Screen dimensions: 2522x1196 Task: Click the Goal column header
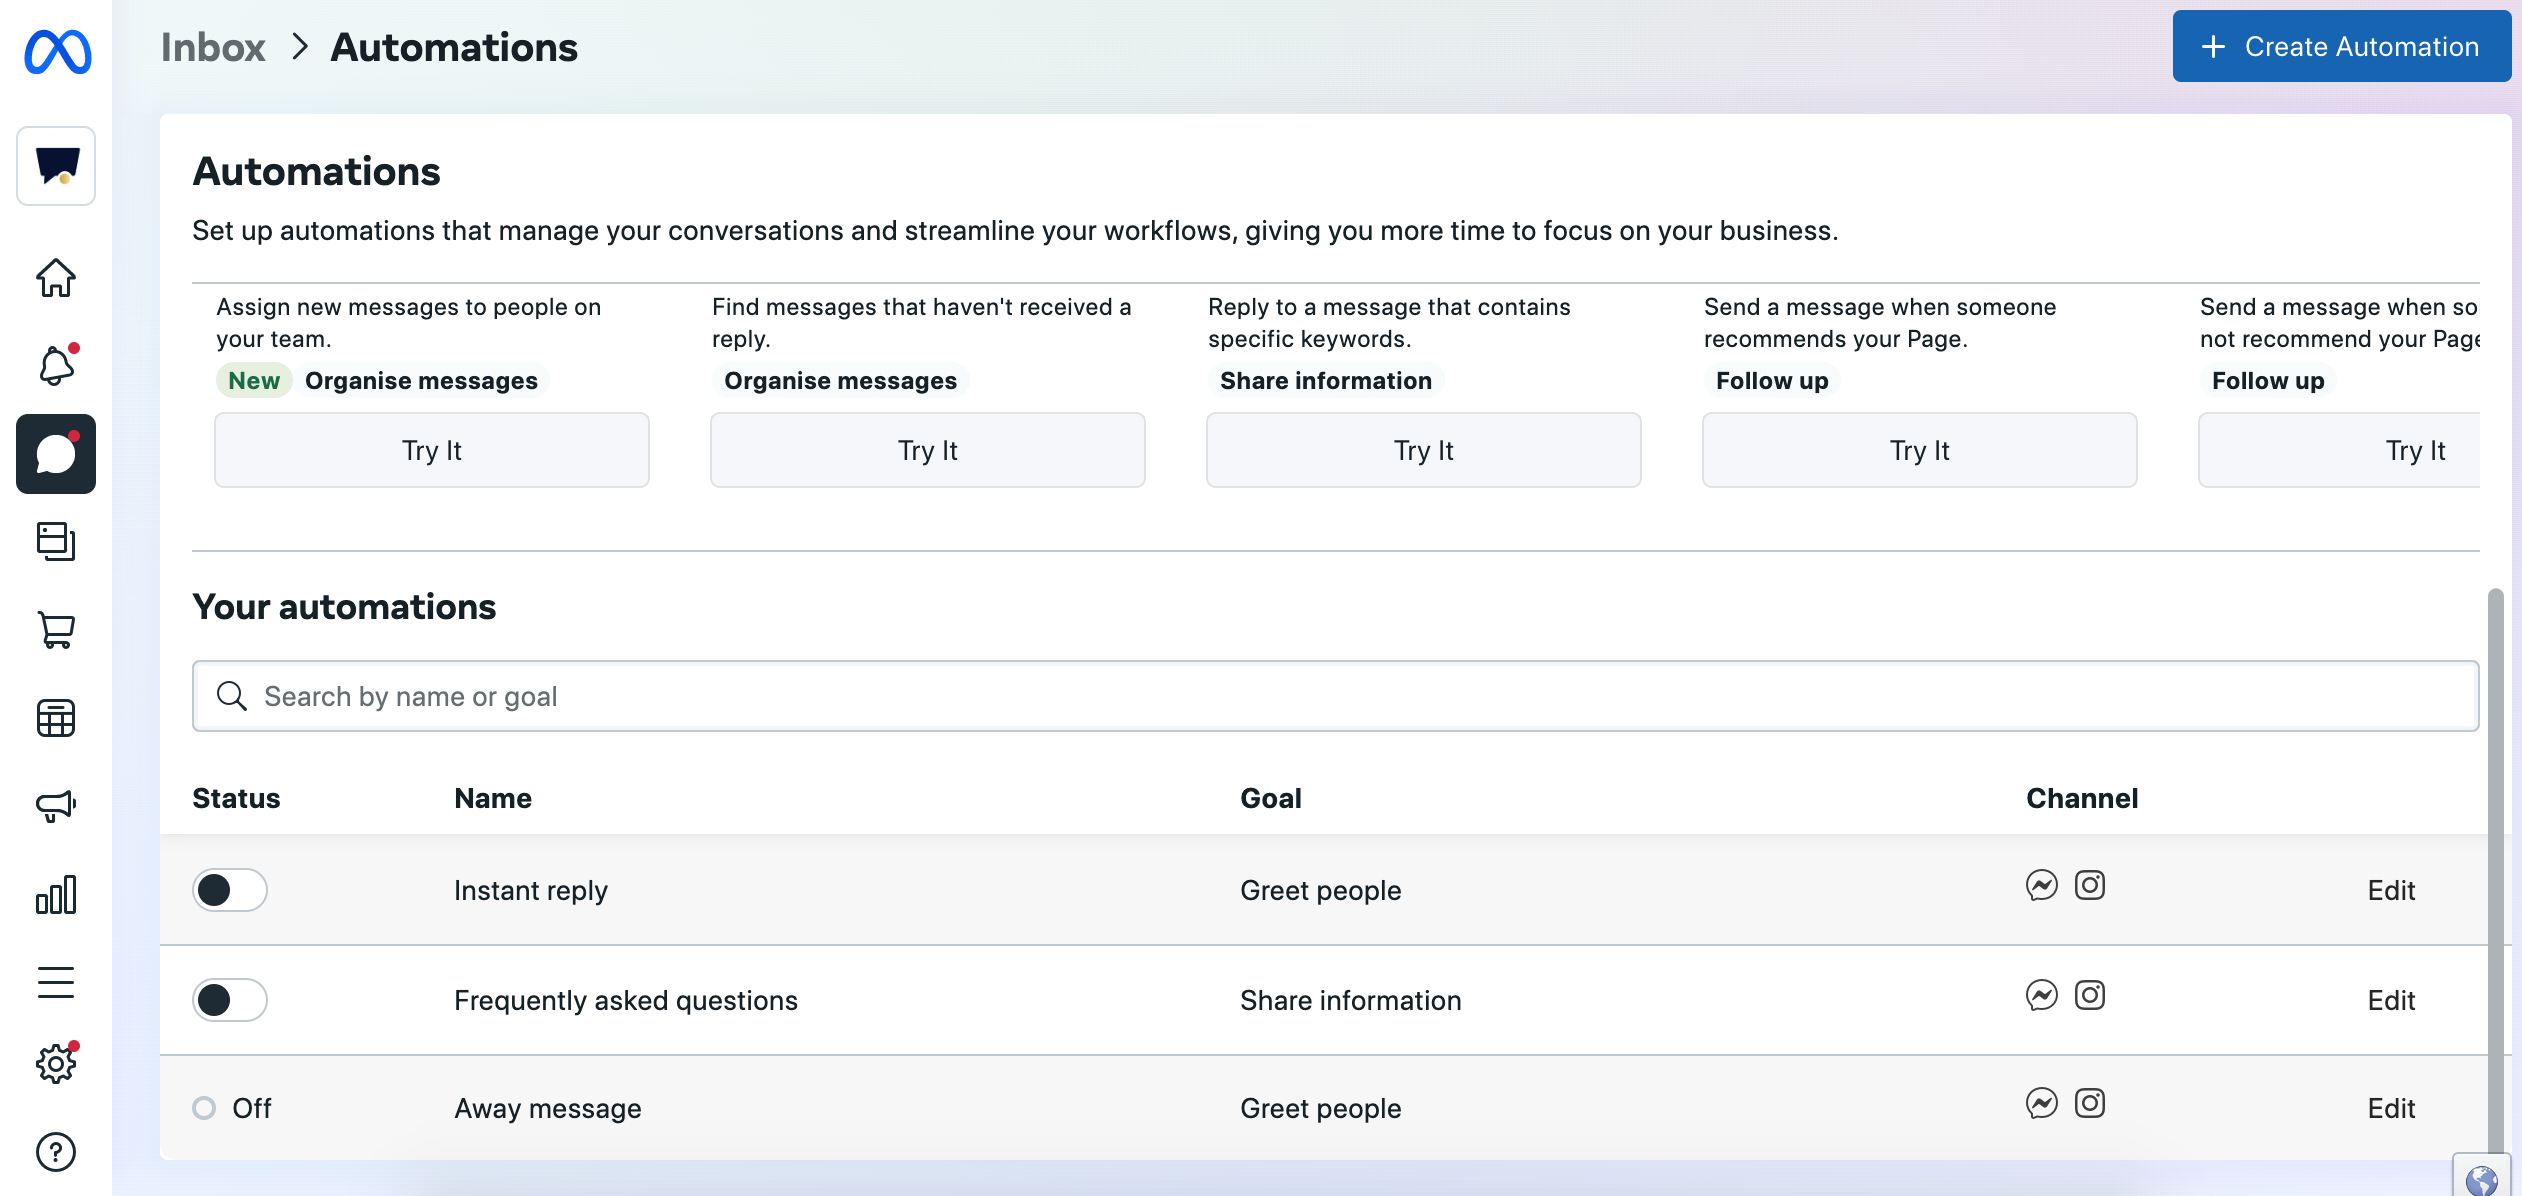tap(1271, 798)
